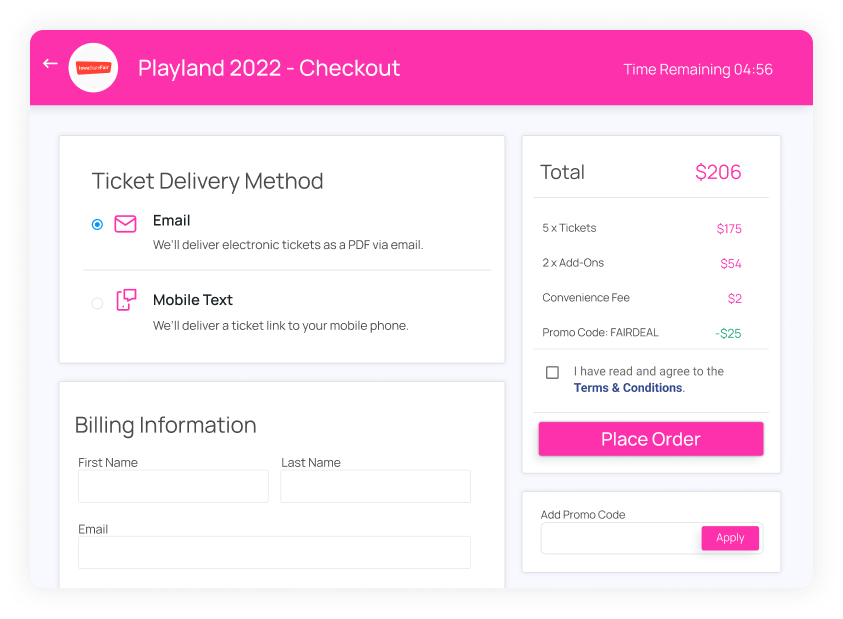
Task: Click the mobile phone text icon
Action: 126,300
